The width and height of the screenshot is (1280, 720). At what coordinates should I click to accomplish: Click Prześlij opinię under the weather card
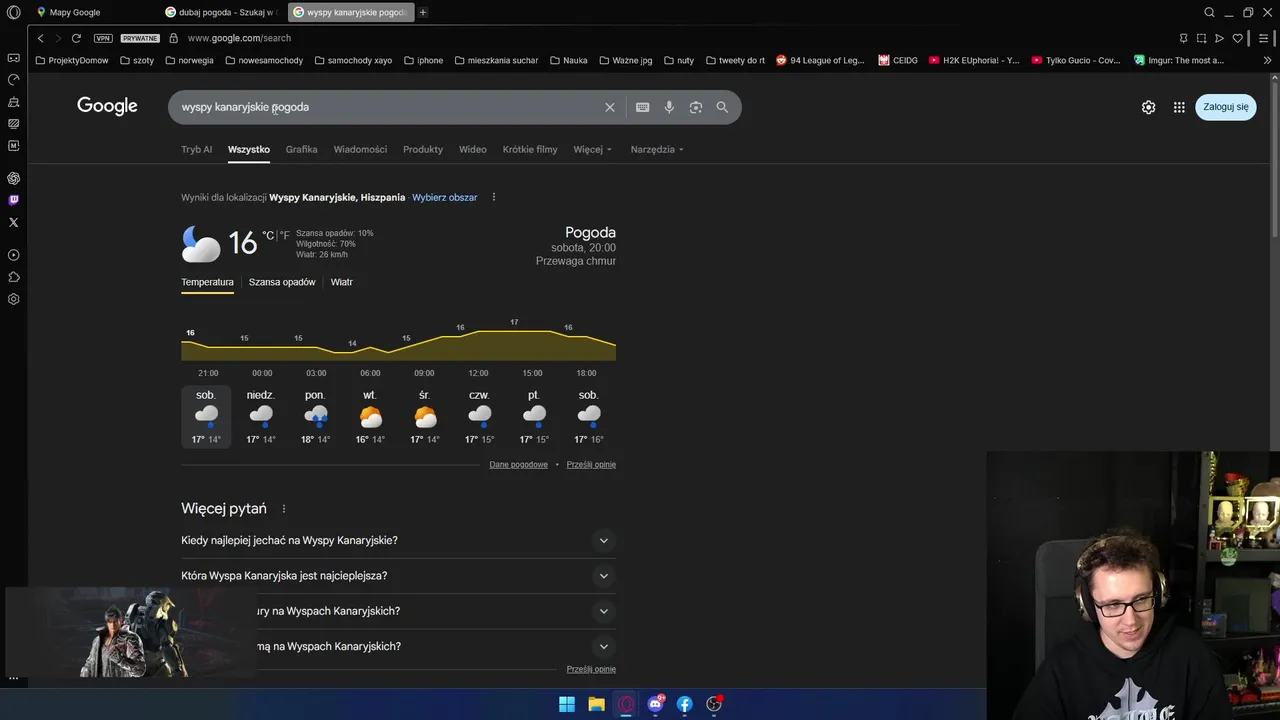[x=591, y=464]
